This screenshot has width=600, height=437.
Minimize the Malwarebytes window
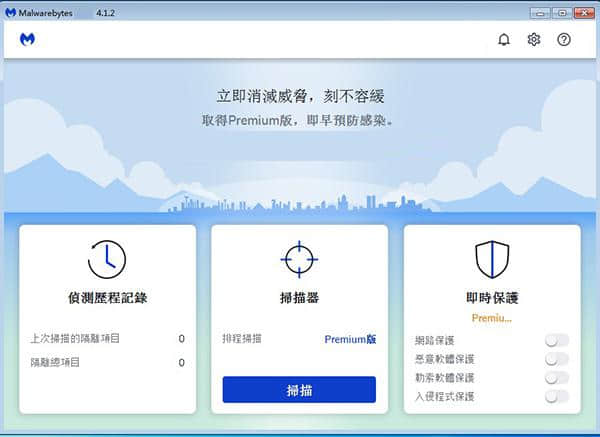(x=540, y=13)
